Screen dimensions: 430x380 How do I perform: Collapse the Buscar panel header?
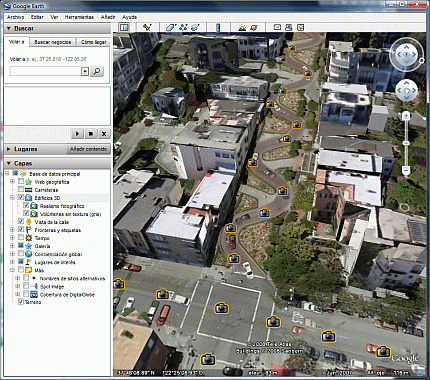[x=57, y=29]
